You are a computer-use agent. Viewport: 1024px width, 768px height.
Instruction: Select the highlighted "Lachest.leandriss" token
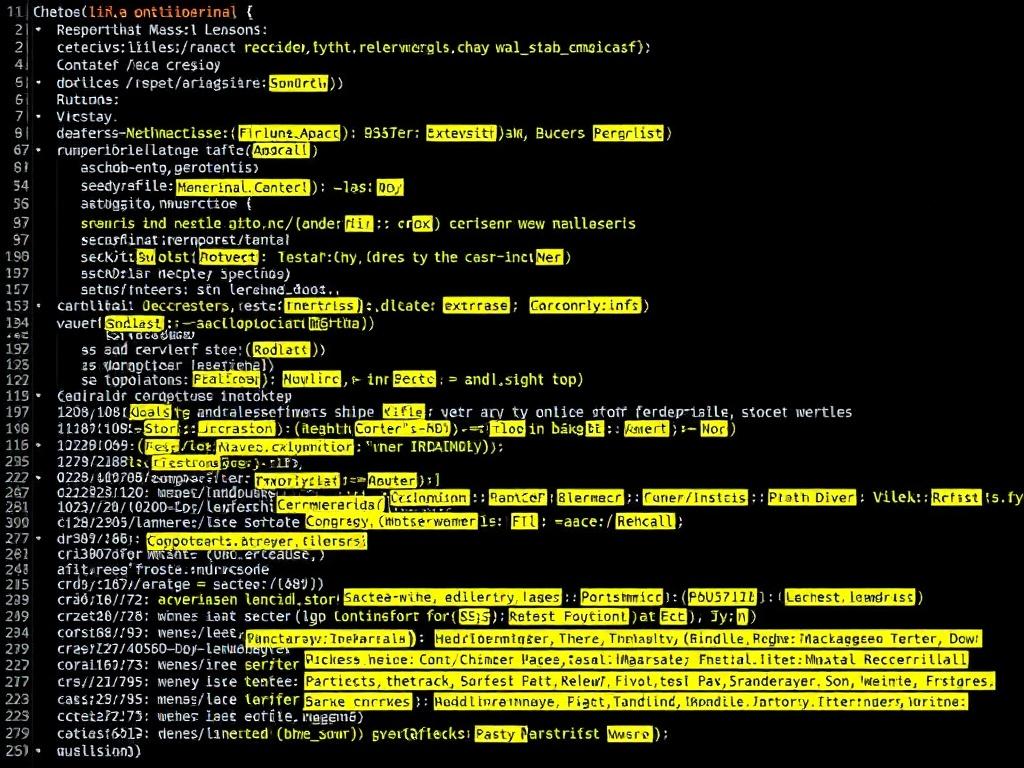[x=849, y=597]
